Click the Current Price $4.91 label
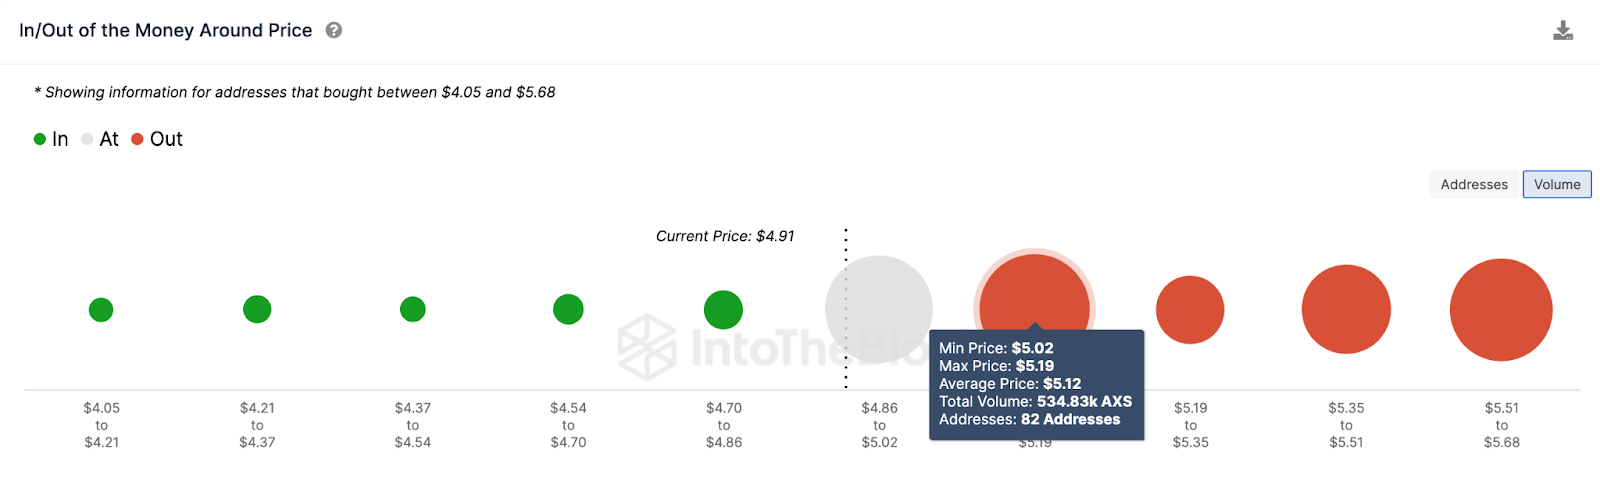This screenshot has width=1600, height=478. pyautogui.click(x=725, y=236)
